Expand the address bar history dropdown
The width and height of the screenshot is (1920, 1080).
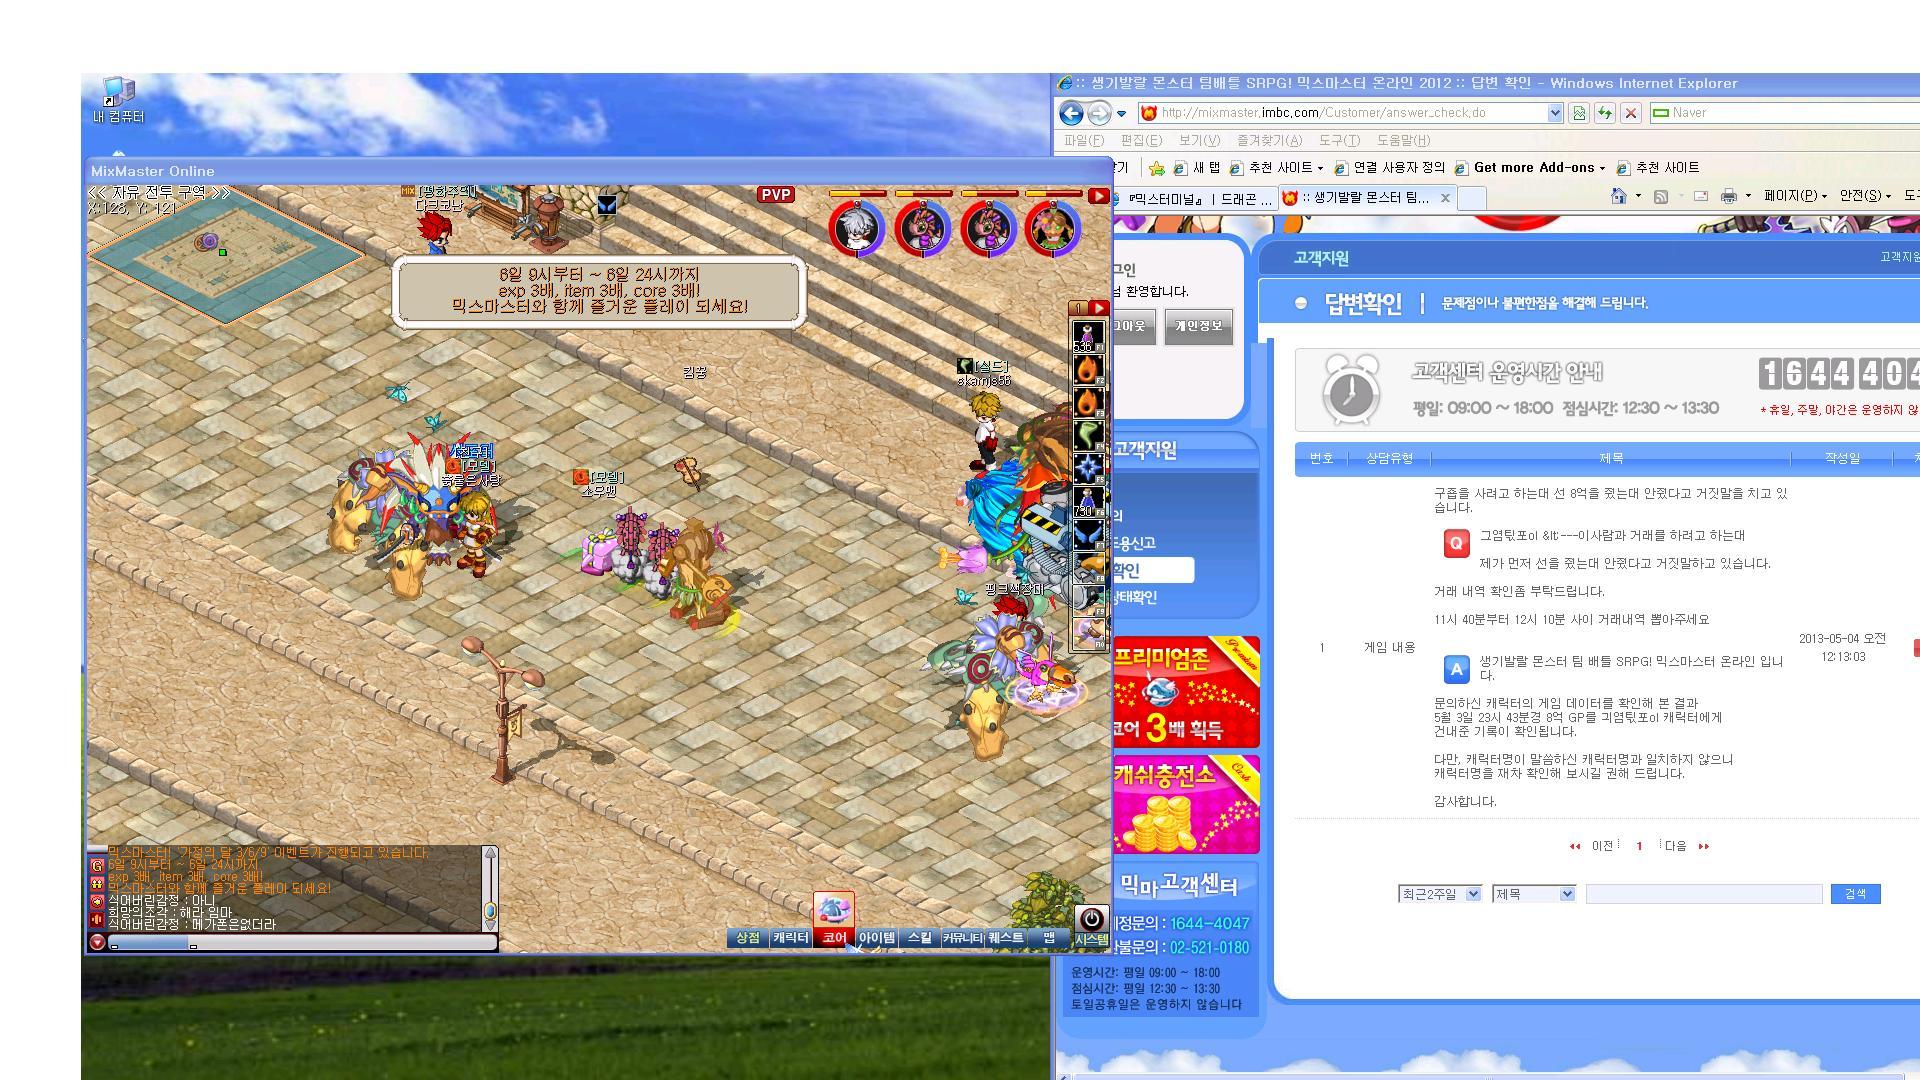click(1555, 113)
